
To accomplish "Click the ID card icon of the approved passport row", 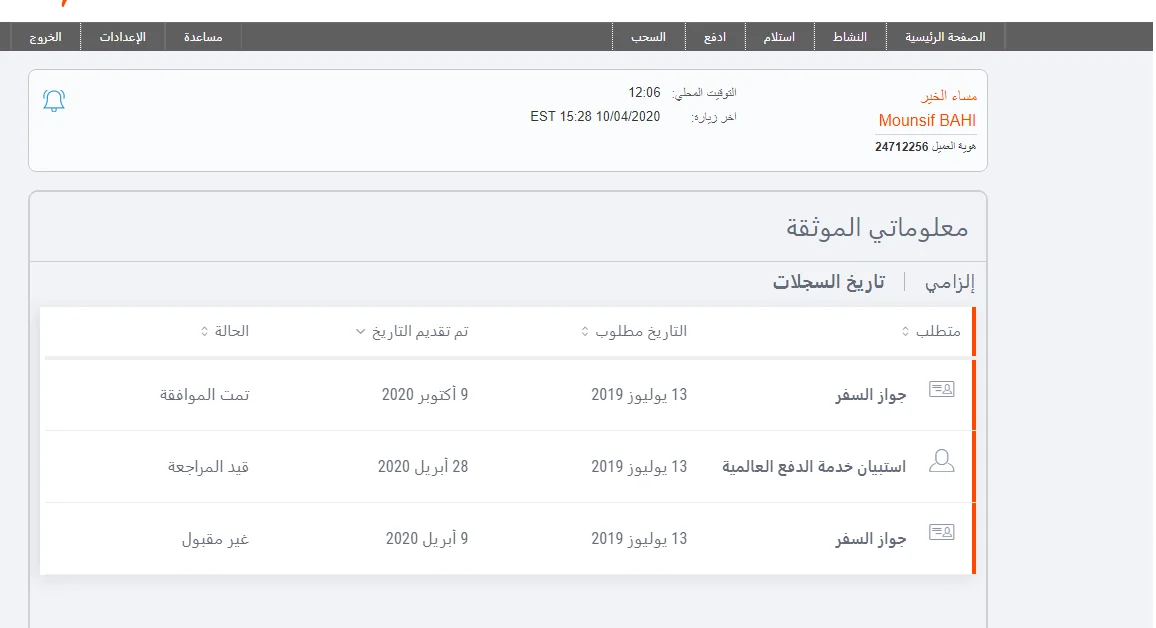I will [x=941, y=391].
